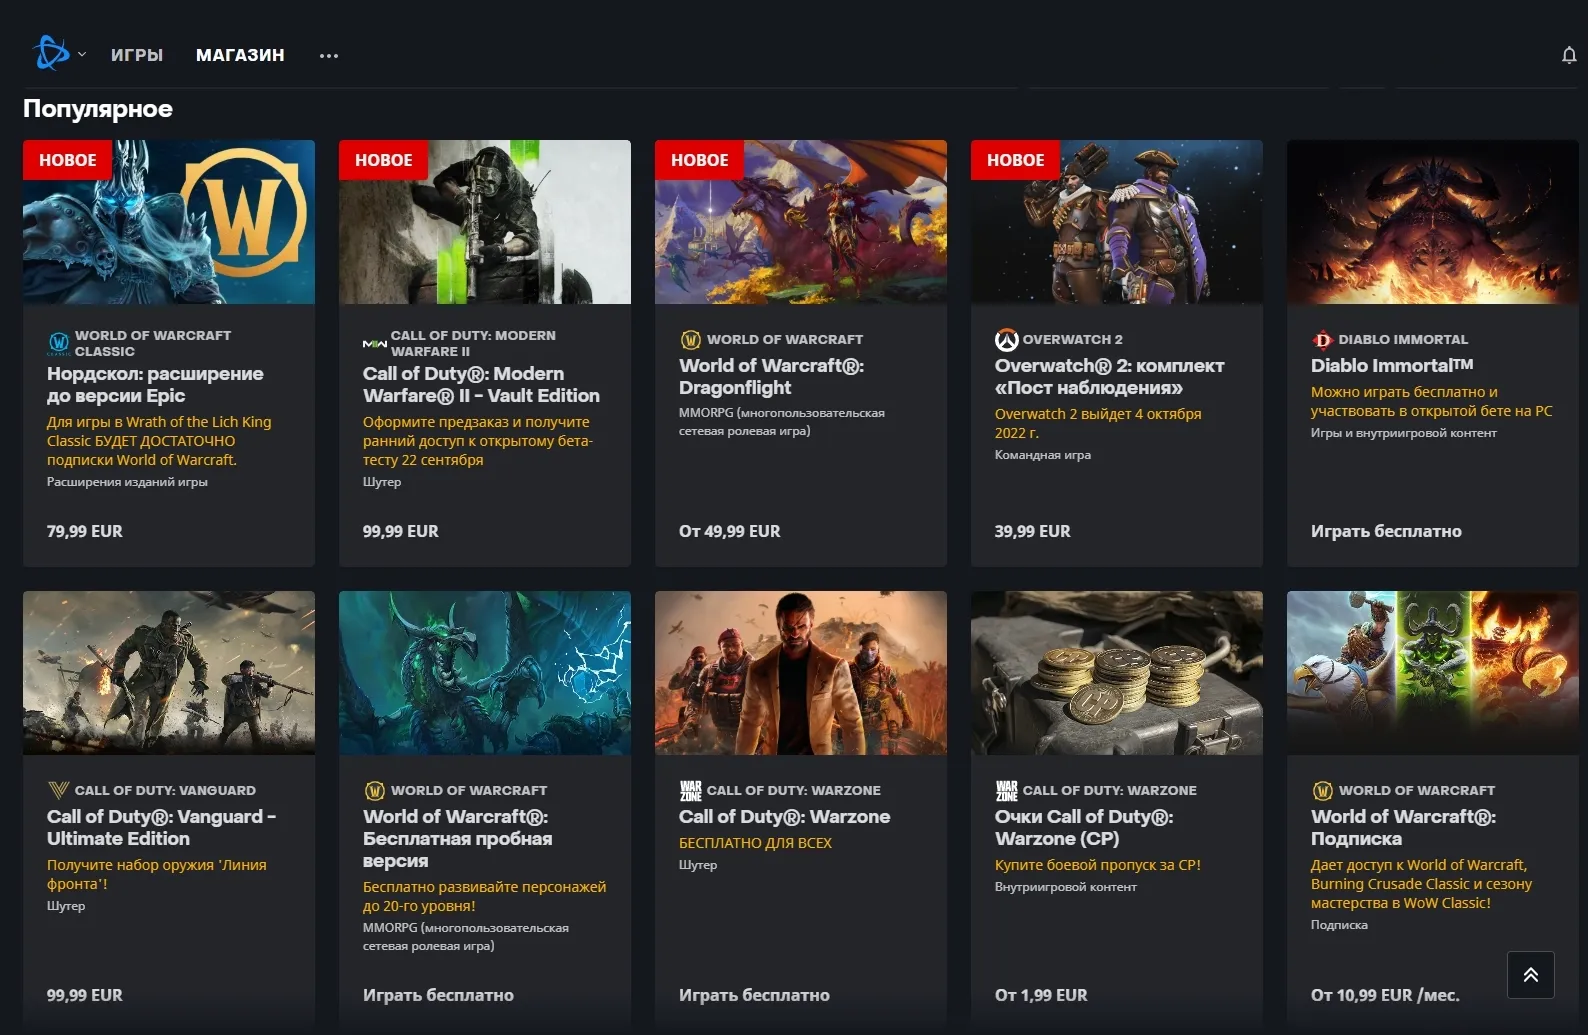The width and height of the screenshot is (1588, 1035).
Task: Click Overwatch 2 выйдет 4 октября text
Action: point(1098,423)
